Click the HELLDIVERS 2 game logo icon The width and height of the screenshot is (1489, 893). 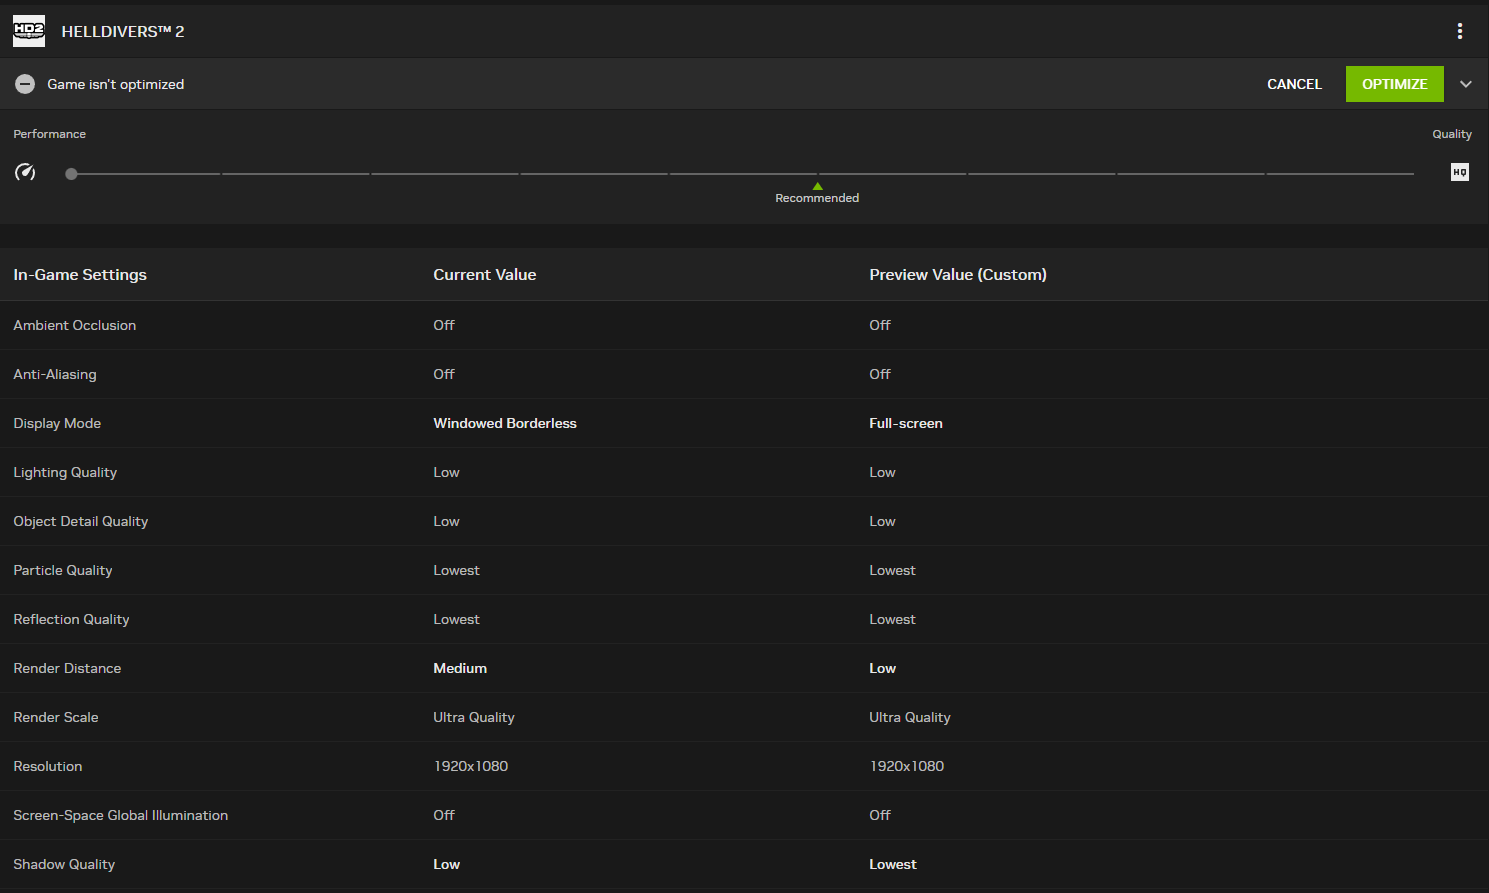(x=29, y=31)
